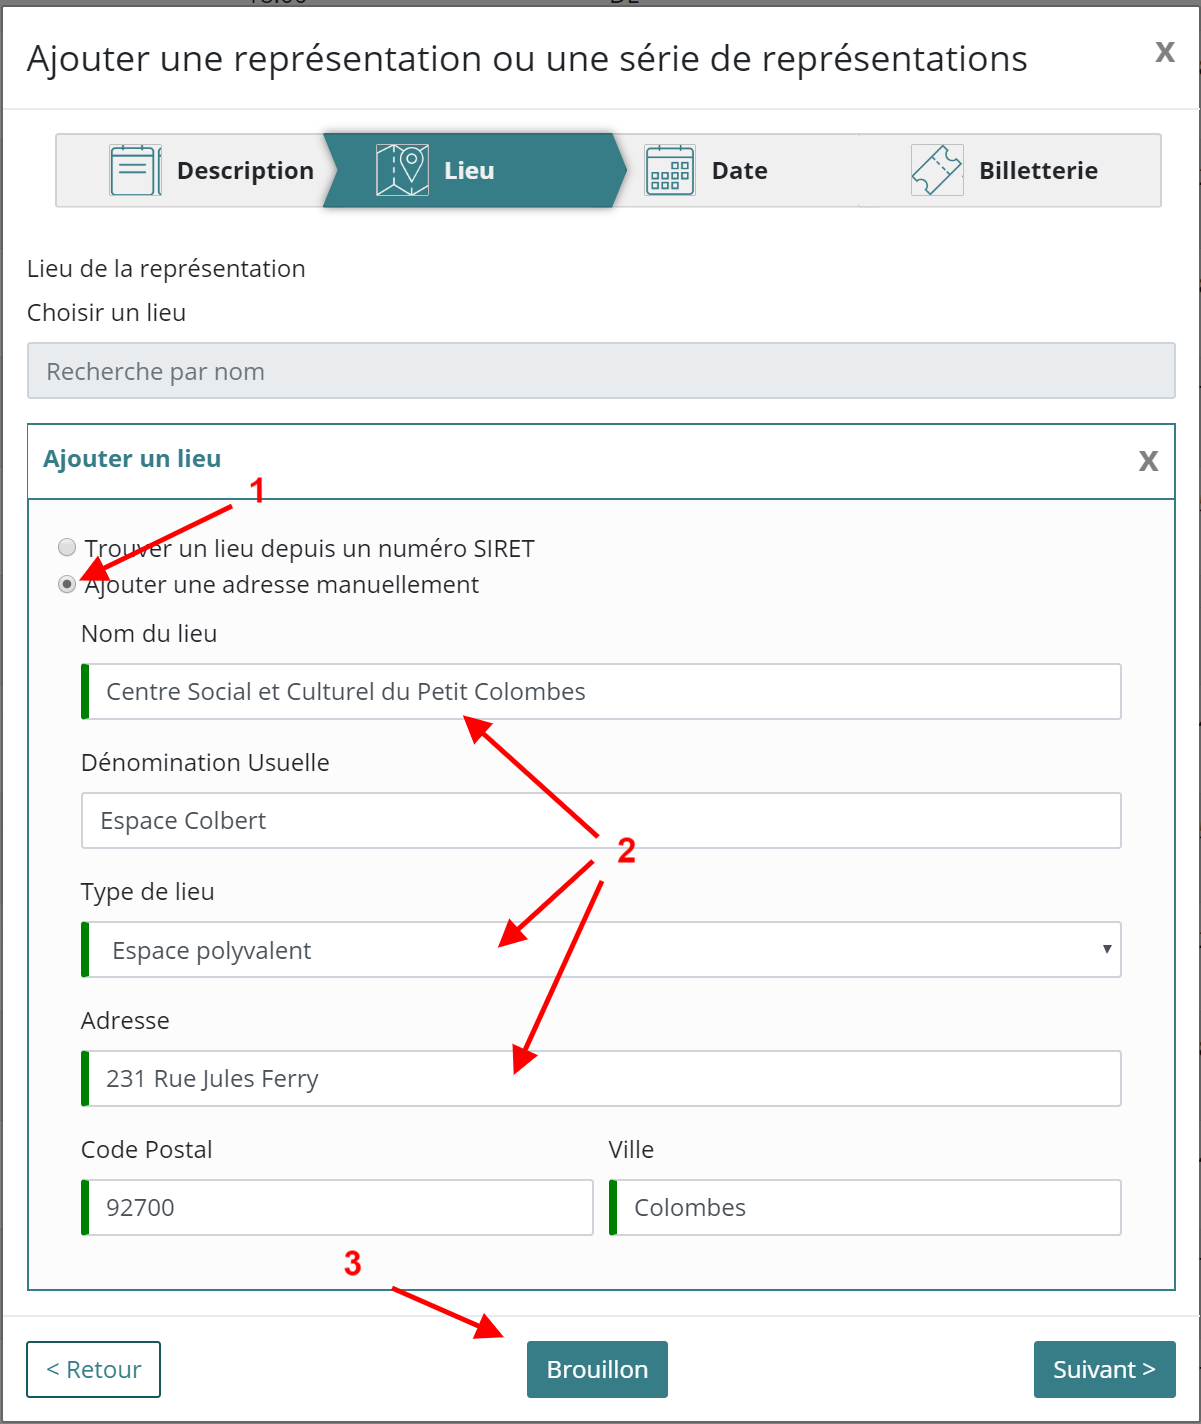Select 'Trouver un lieu depuis un numéro SIRET'
This screenshot has width=1201, height=1424.
click(67, 547)
